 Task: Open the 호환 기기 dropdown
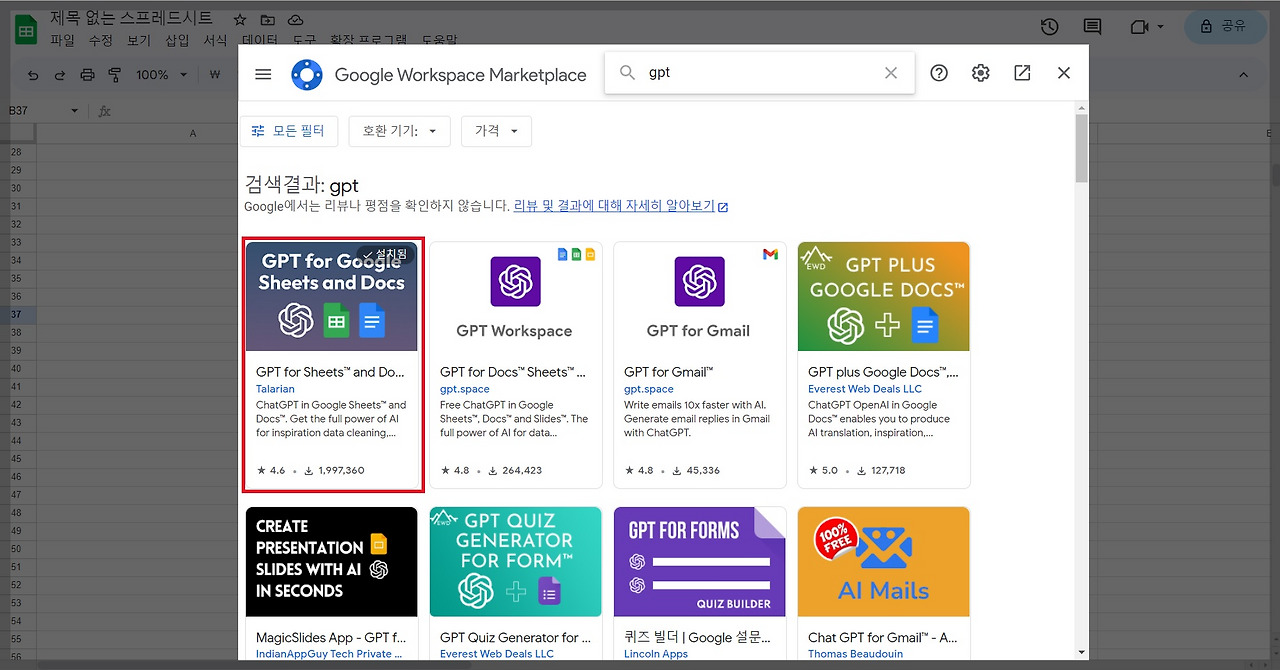click(x=399, y=131)
